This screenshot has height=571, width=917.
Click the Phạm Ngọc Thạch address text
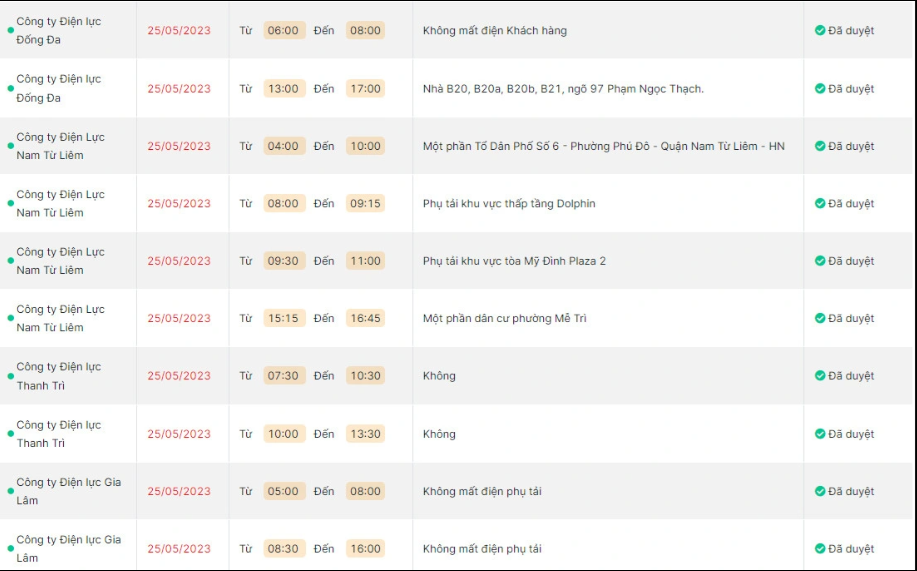point(563,89)
